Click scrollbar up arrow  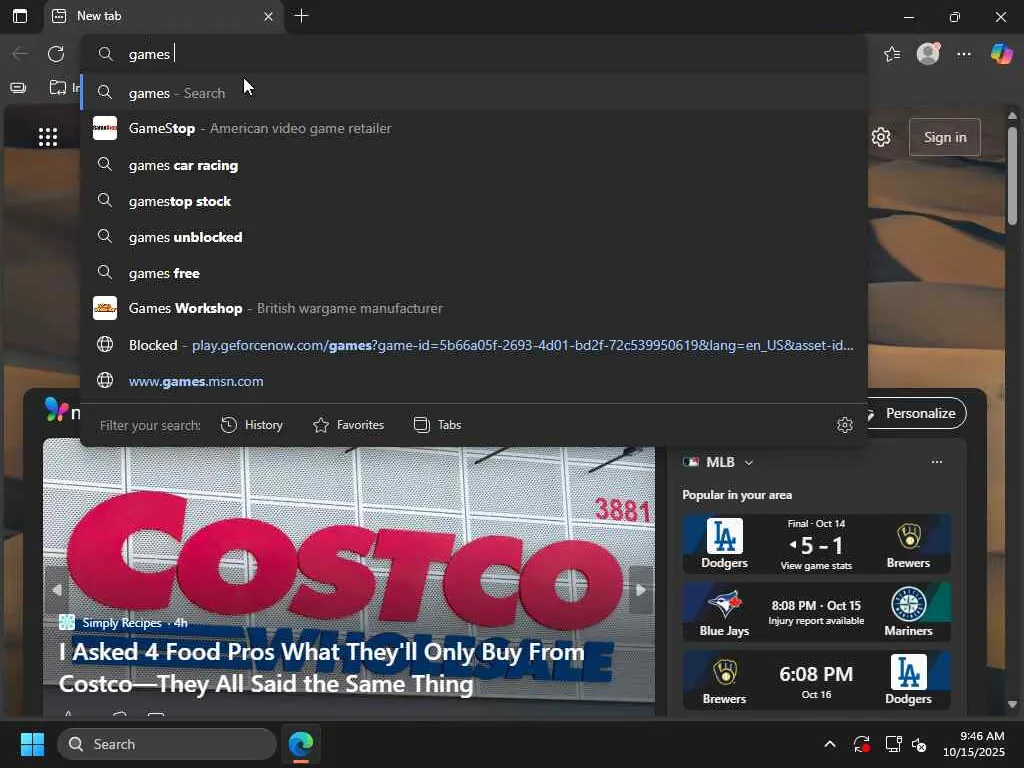click(x=1012, y=116)
